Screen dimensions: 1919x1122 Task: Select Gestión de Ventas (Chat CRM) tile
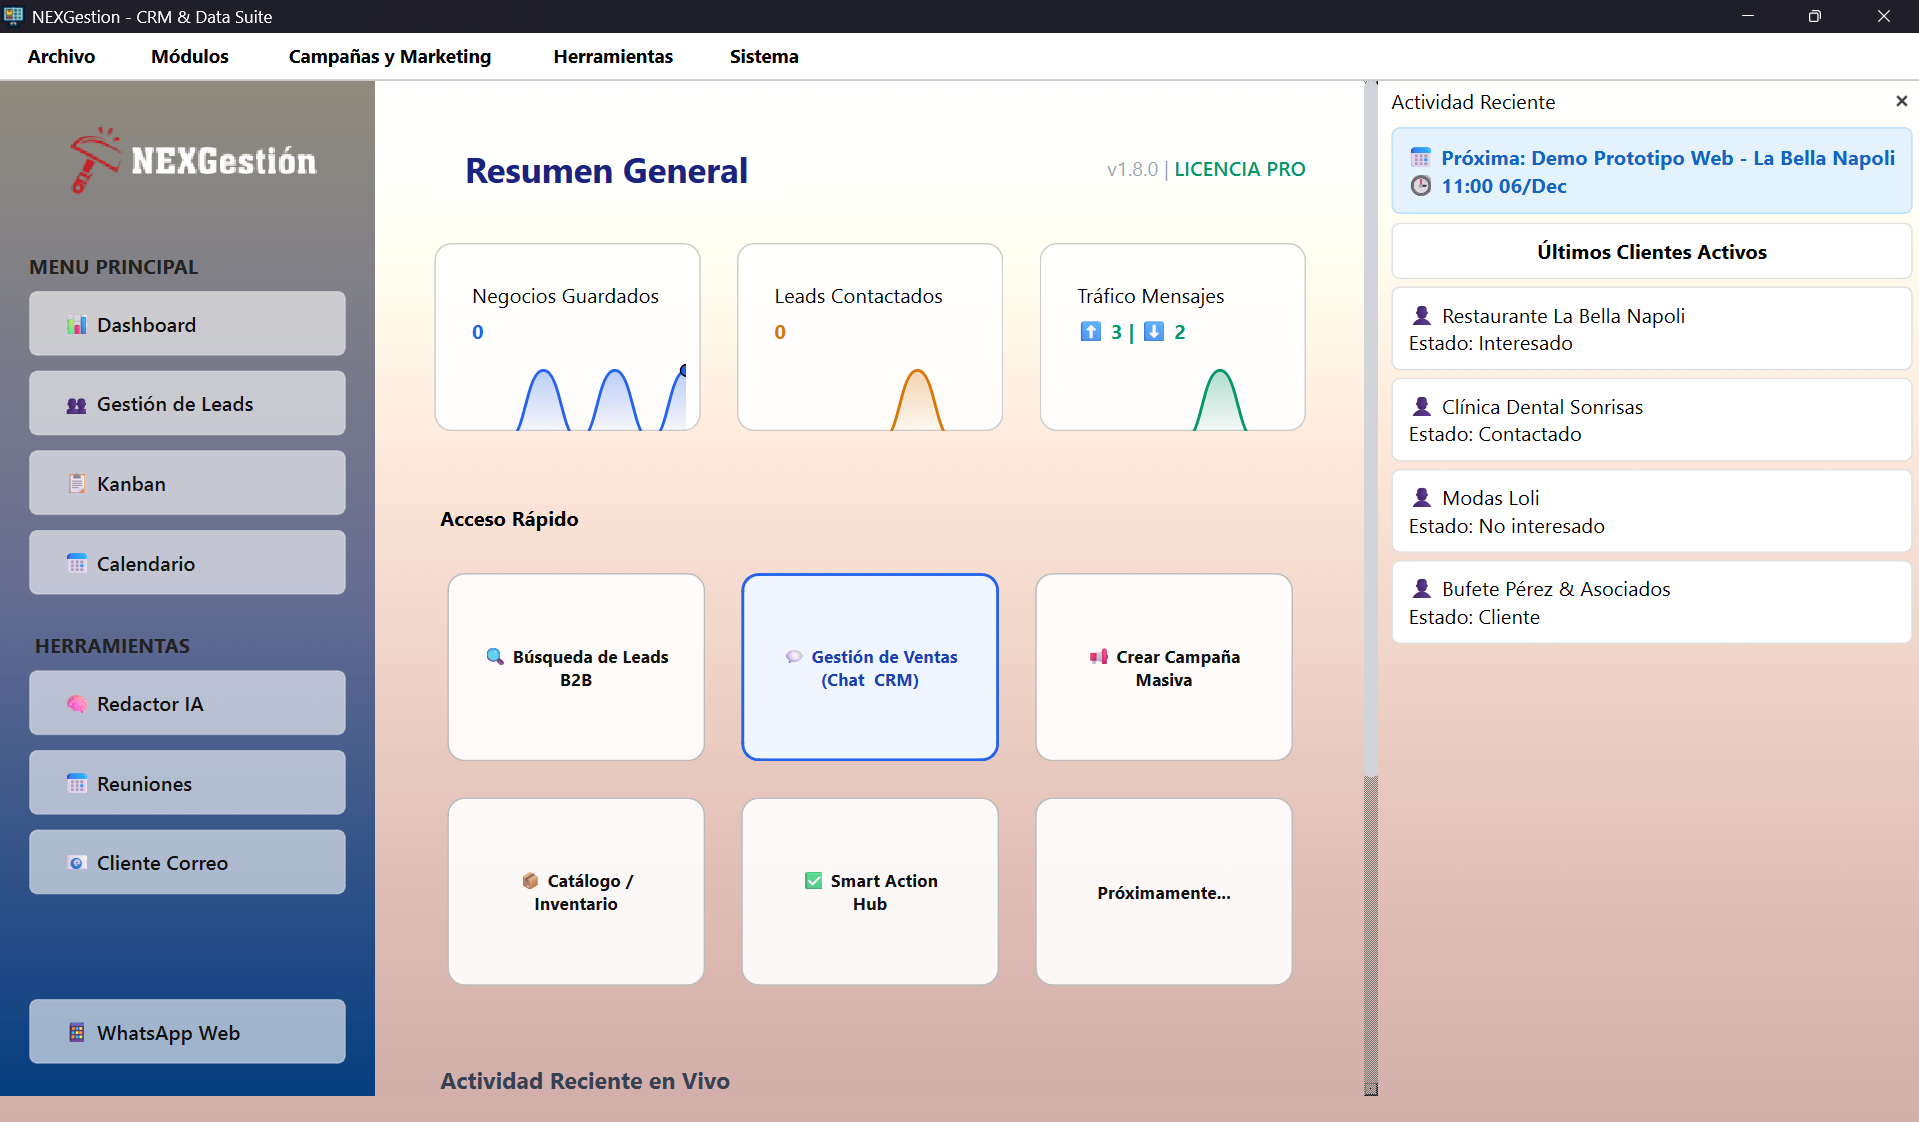(869, 667)
